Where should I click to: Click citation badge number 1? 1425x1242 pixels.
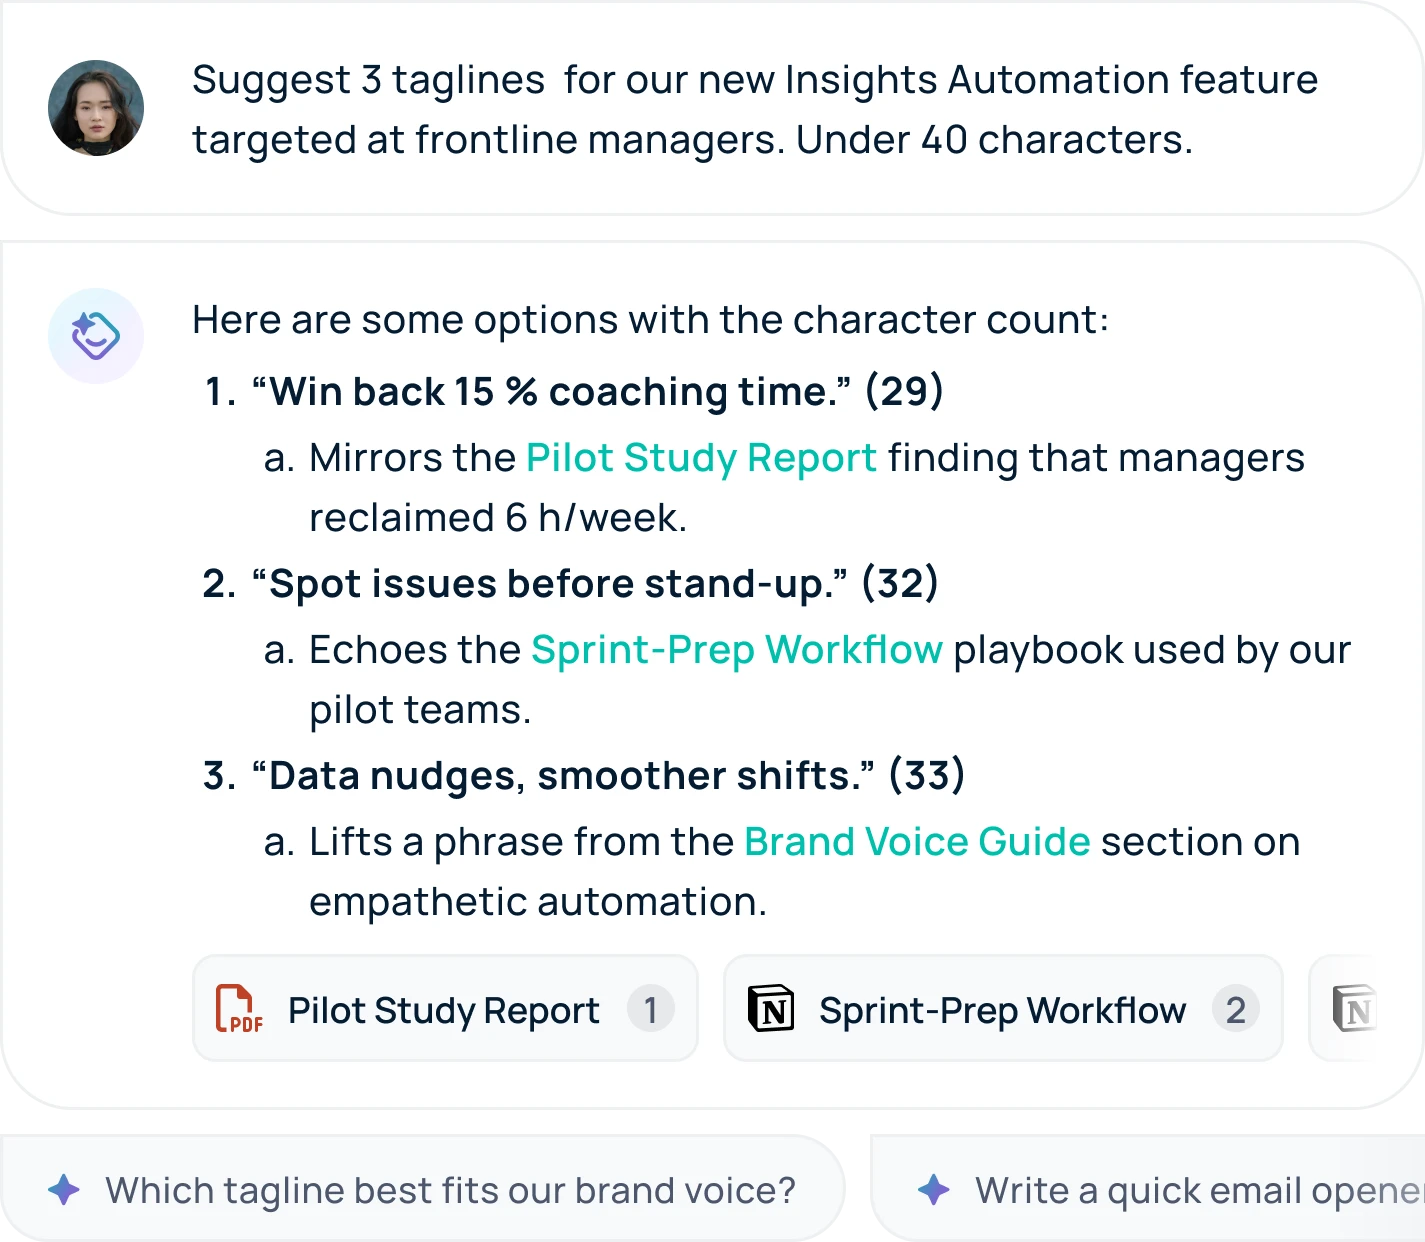coord(650,1010)
